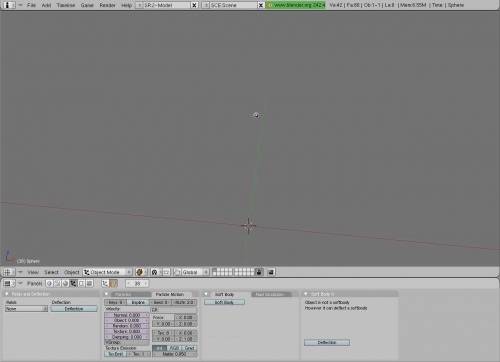500x362 pixels.
Task: Click the Soft Body enable button
Action: (x=224, y=302)
